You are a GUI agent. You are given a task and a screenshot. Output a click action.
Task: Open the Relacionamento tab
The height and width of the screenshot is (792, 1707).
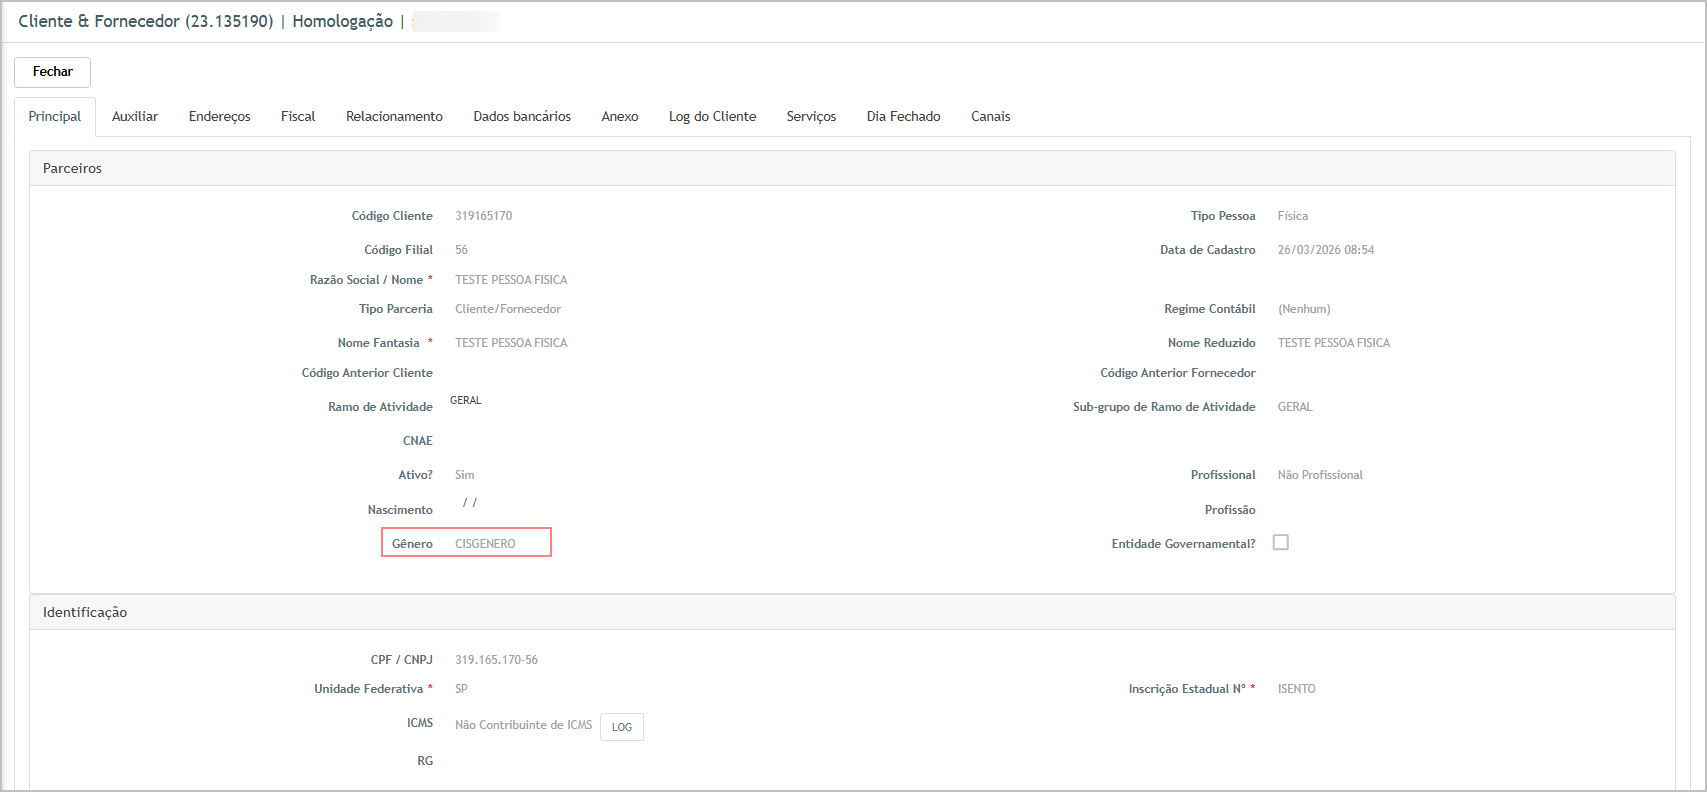pyautogui.click(x=394, y=117)
